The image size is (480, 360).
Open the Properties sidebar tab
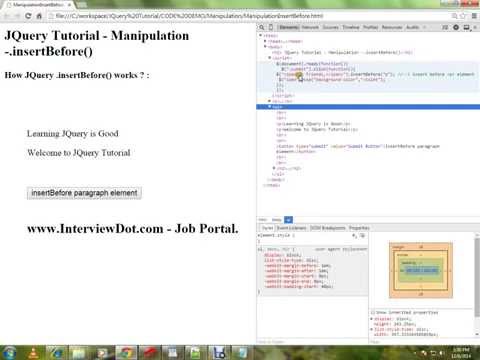359,228
